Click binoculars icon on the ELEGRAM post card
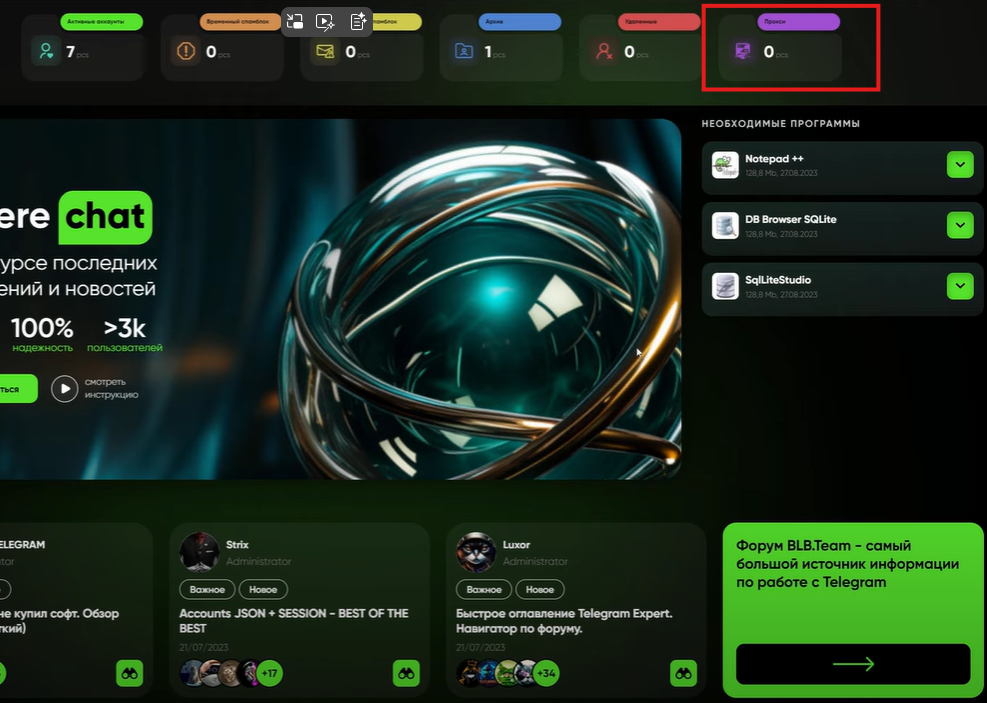 tap(130, 673)
